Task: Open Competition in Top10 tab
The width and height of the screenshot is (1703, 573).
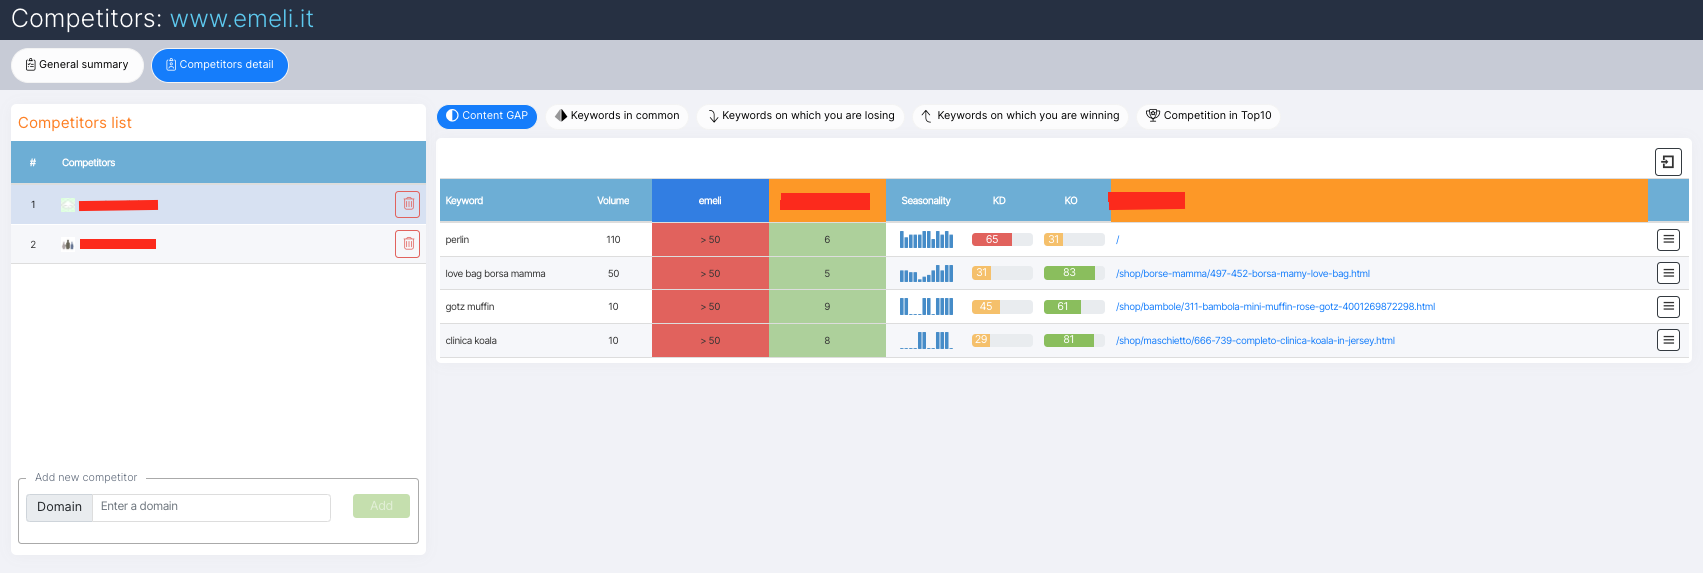Action: (1208, 116)
